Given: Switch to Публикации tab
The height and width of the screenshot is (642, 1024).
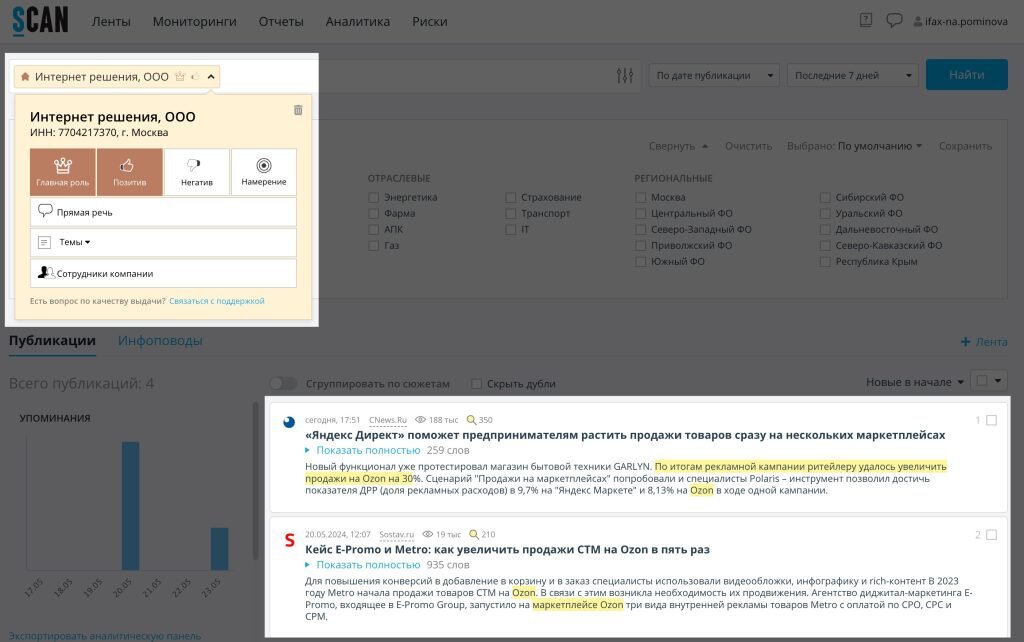Looking at the screenshot, I should pyautogui.click(x=52, y=340).
